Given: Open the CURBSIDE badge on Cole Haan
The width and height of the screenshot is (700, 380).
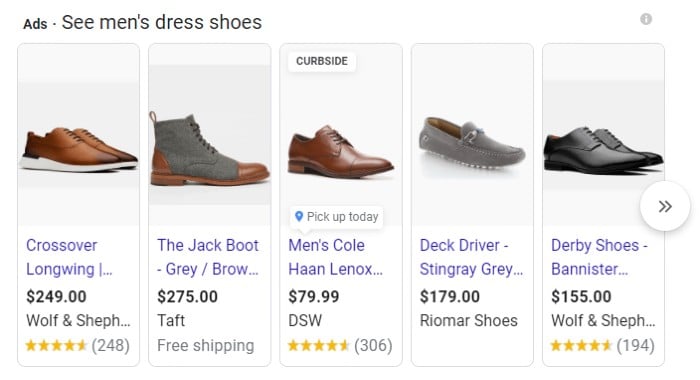Looking at the screenshot, I should click(x=322, y=61).
